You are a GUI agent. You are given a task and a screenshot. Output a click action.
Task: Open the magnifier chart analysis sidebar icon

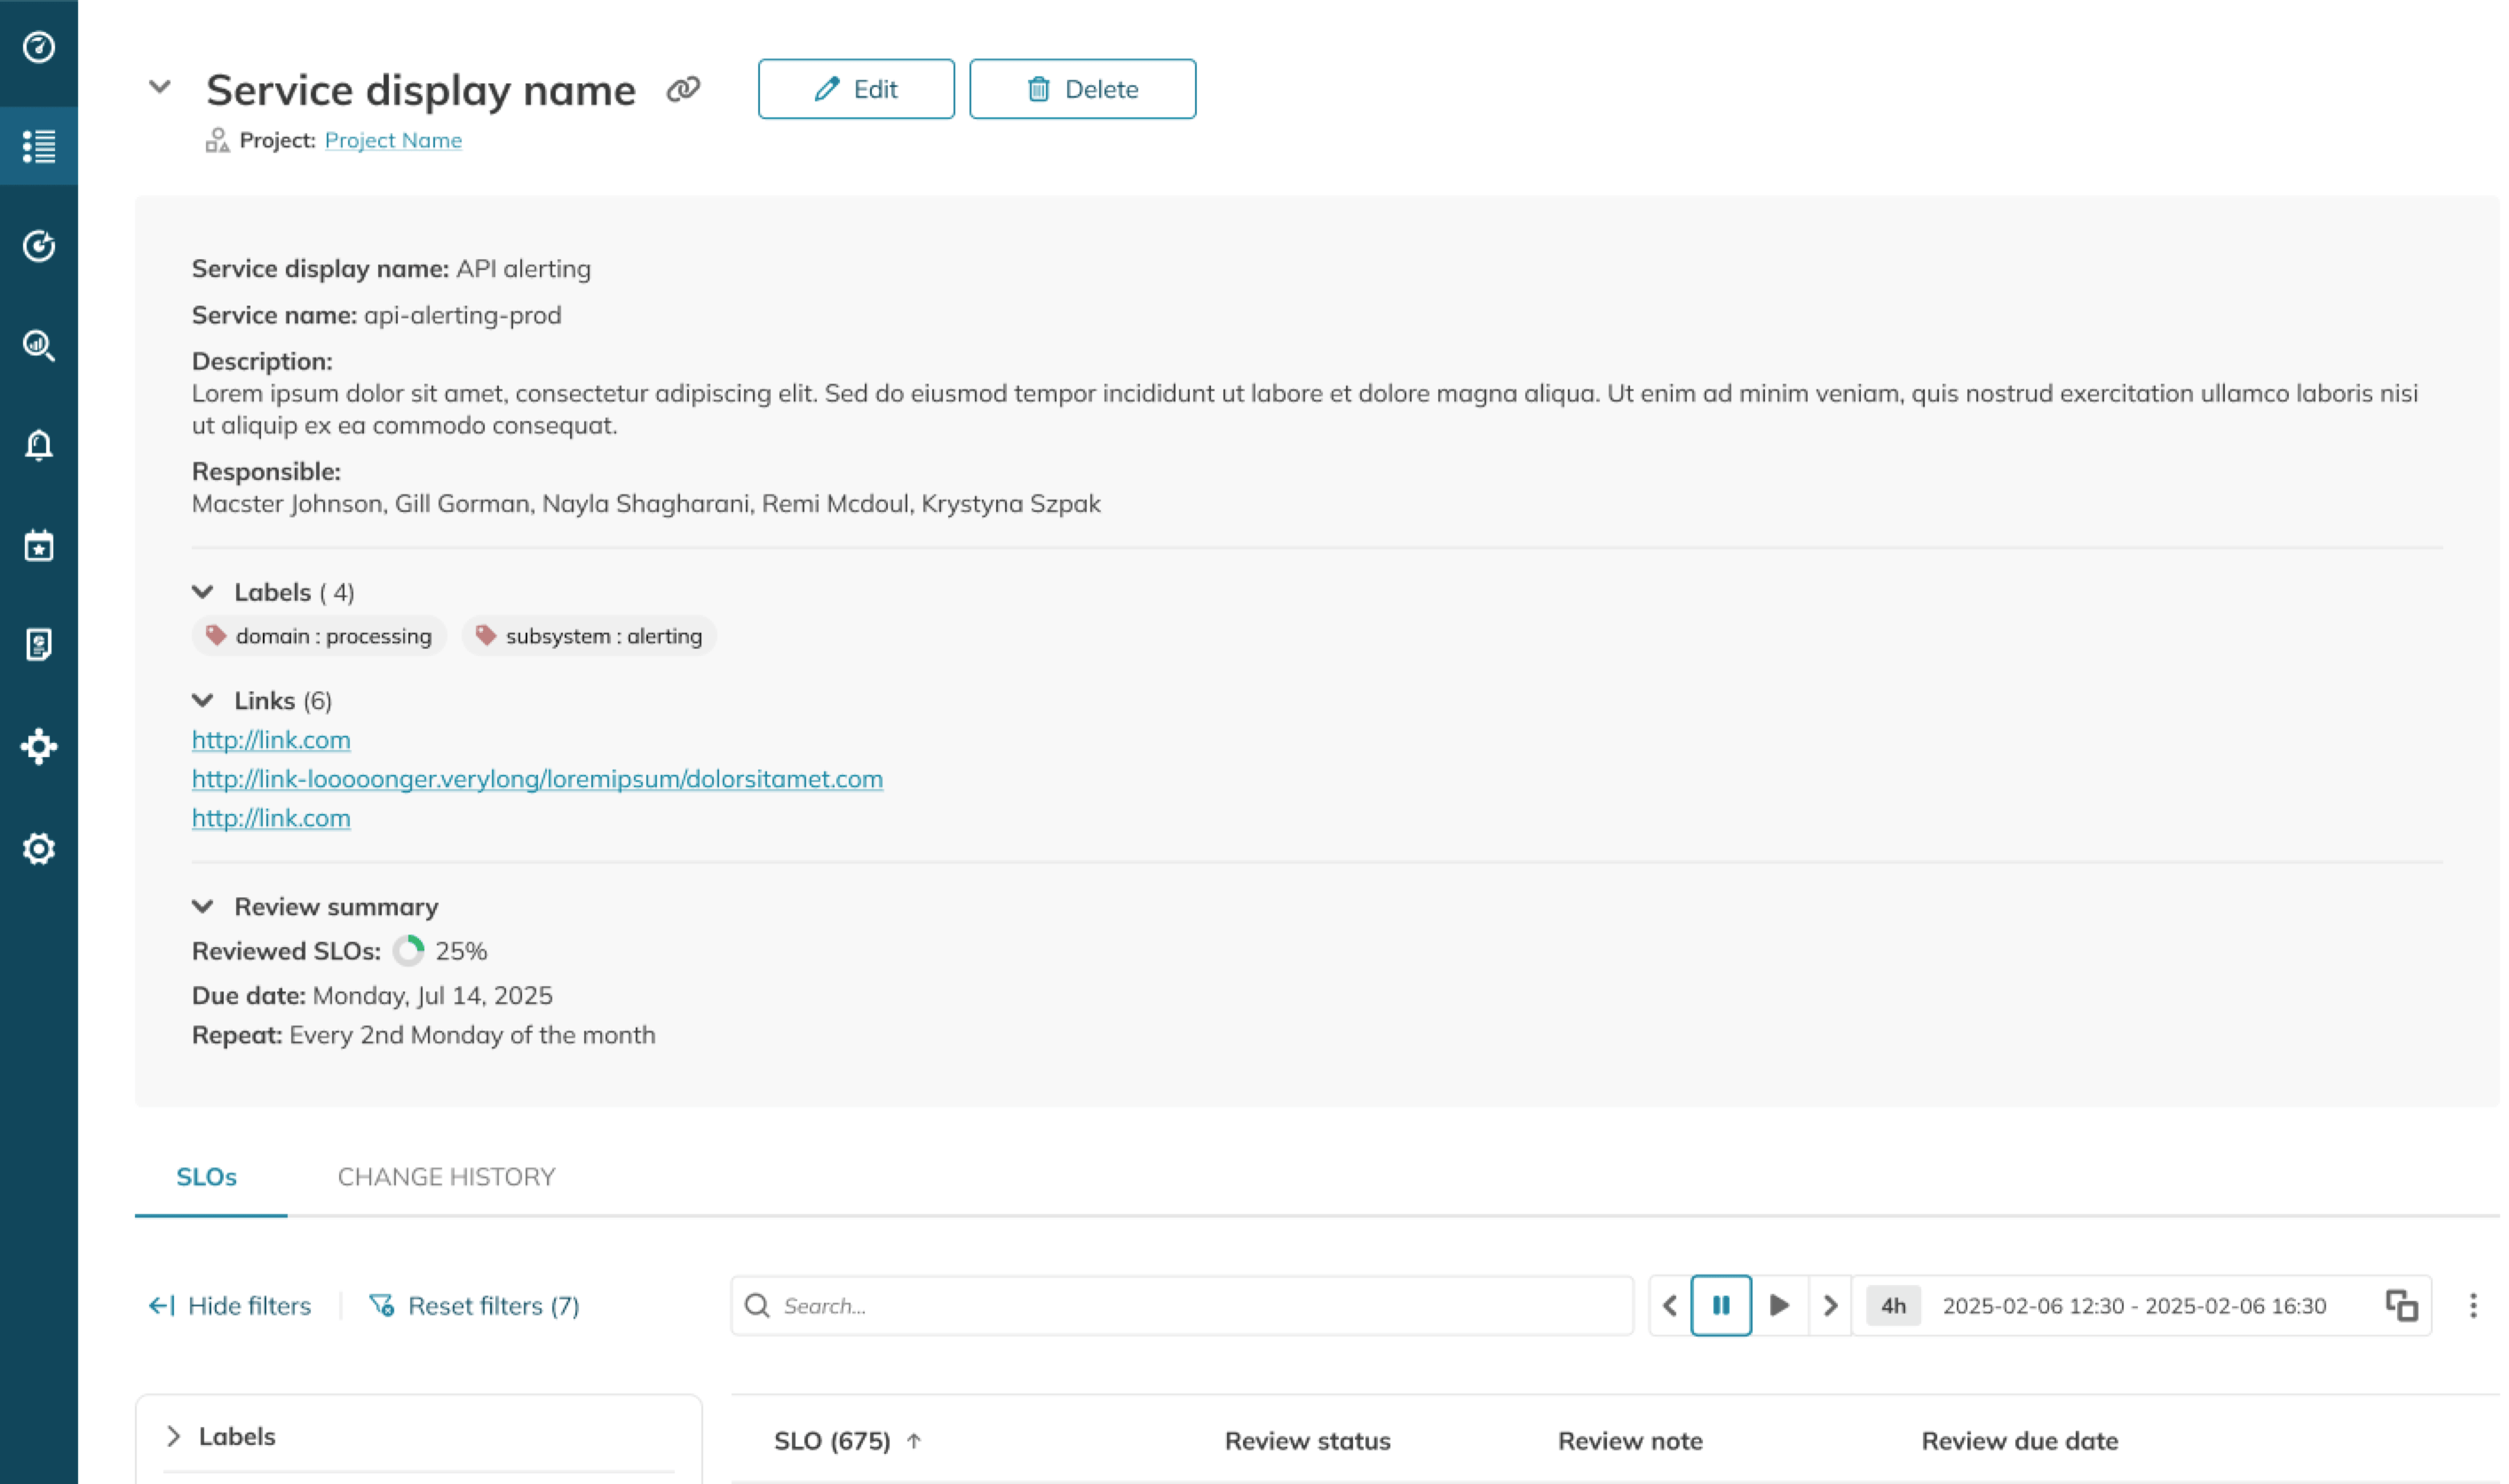click(x=39, y=346)
